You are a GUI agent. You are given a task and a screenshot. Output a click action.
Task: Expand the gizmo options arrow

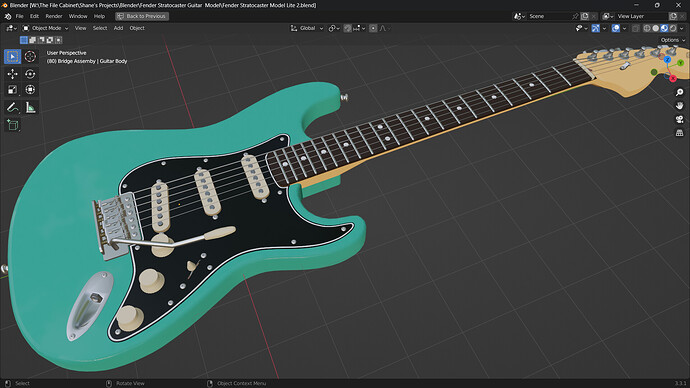click(x=604, y=28)
